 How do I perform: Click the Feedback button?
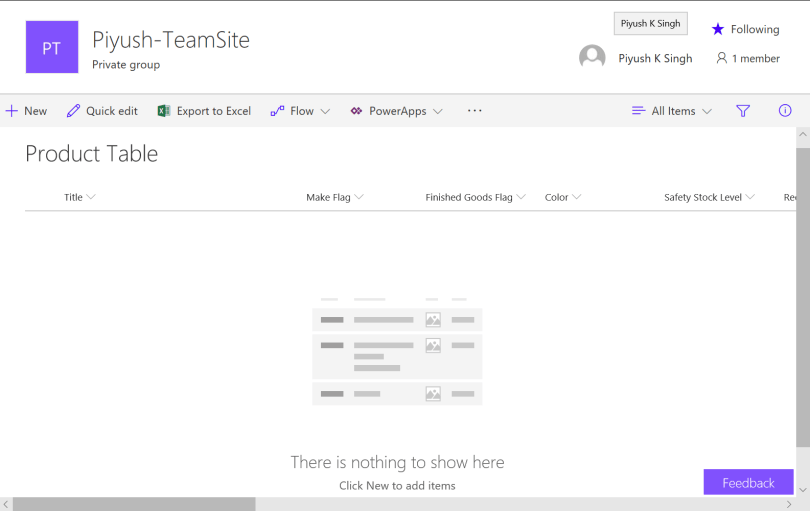(x=748, y=482)
